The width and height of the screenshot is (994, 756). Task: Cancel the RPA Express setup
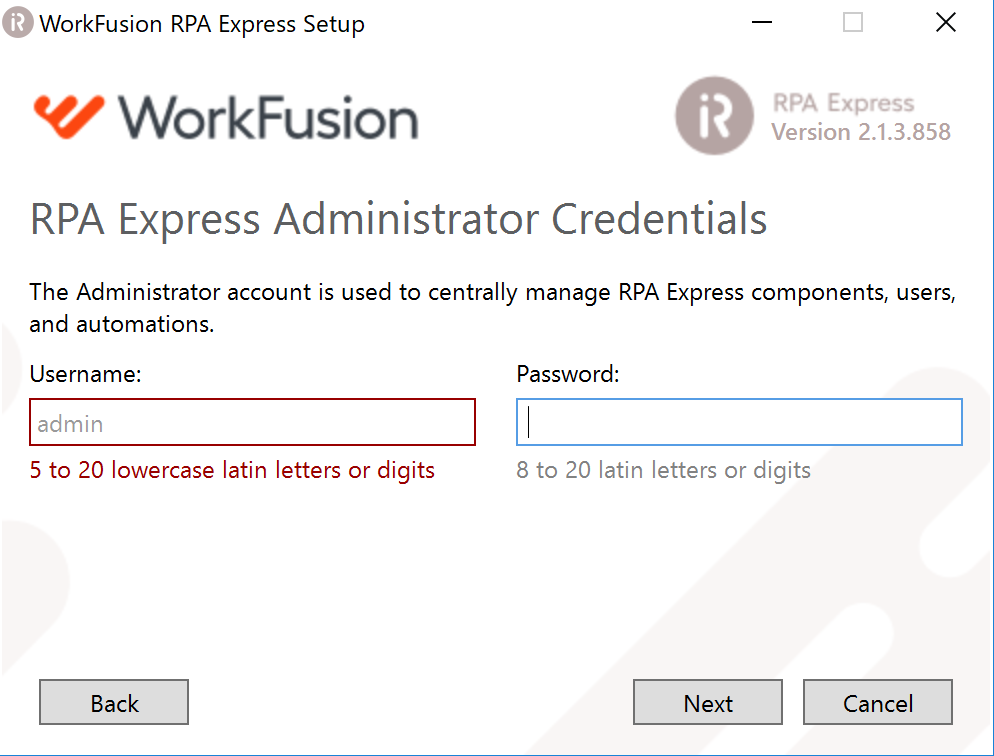(x=877, y=702)
